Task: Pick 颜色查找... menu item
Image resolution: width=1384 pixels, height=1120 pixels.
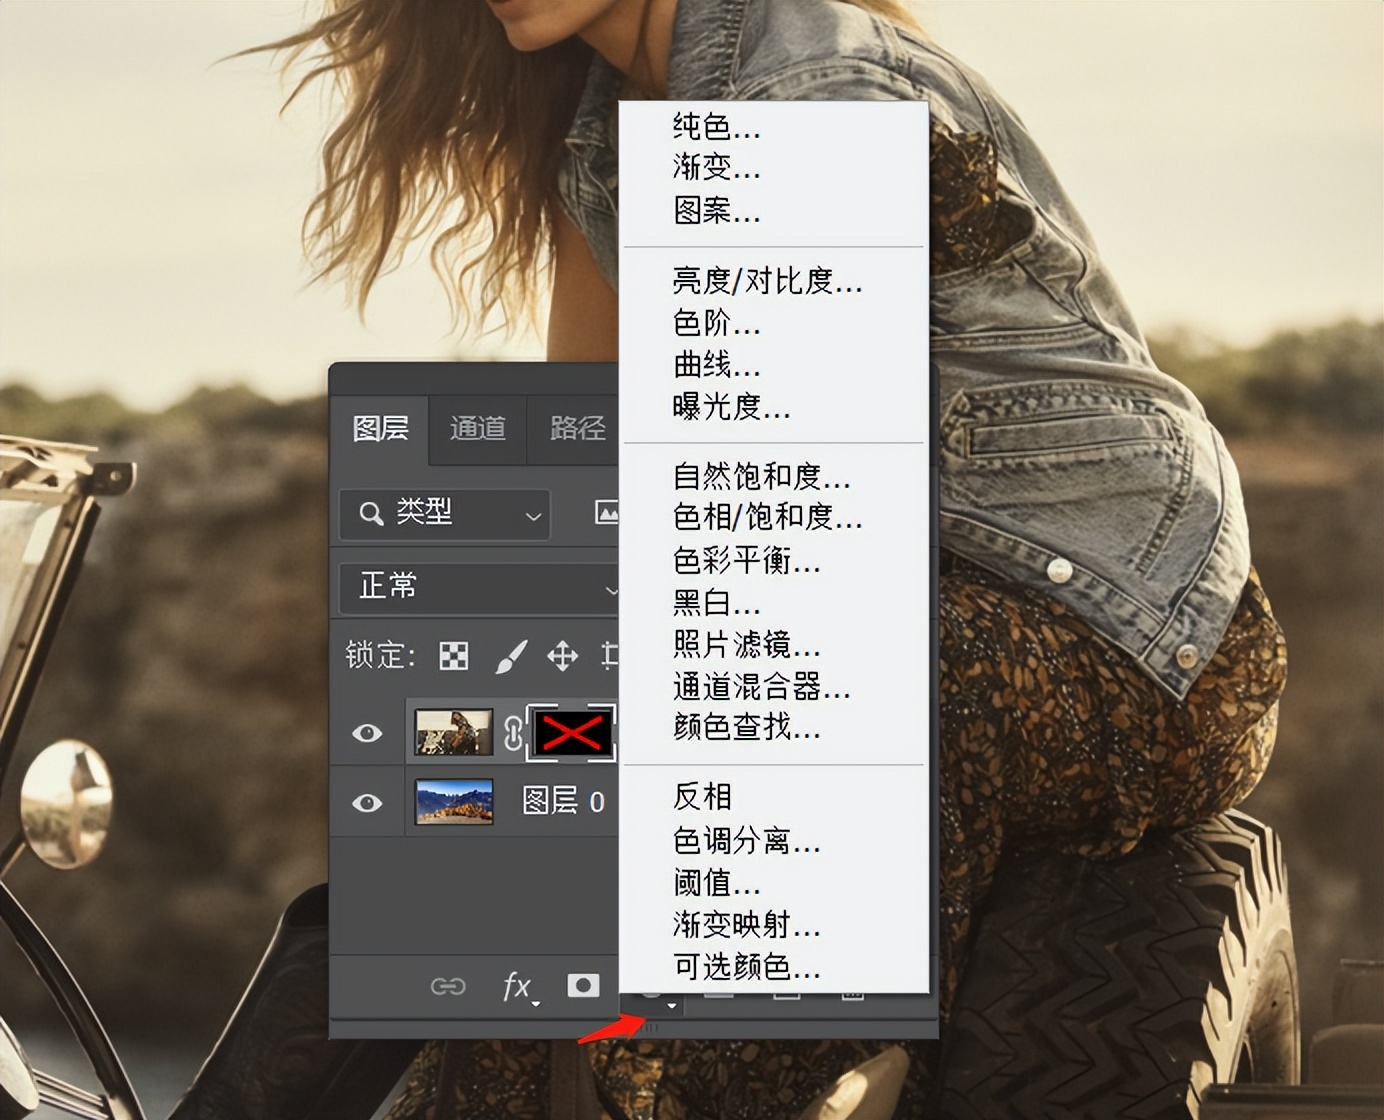Action: pos(746,727)
